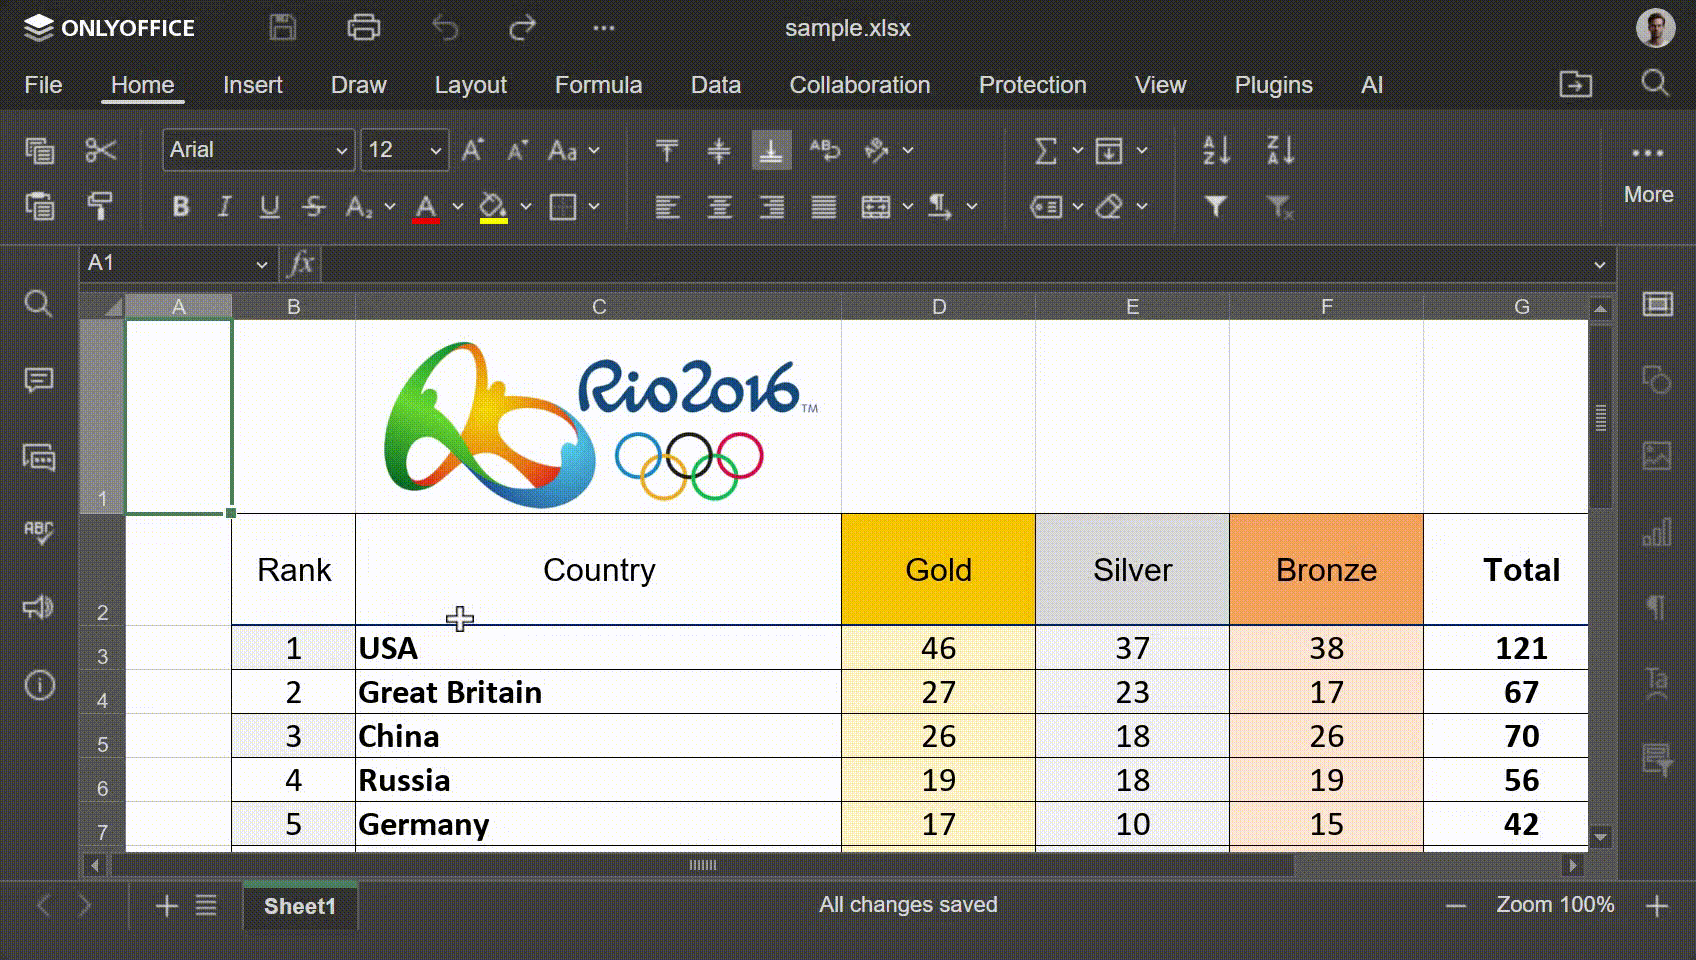
Task: Toggle Strikethrough formatting
Action: [314, 207]
